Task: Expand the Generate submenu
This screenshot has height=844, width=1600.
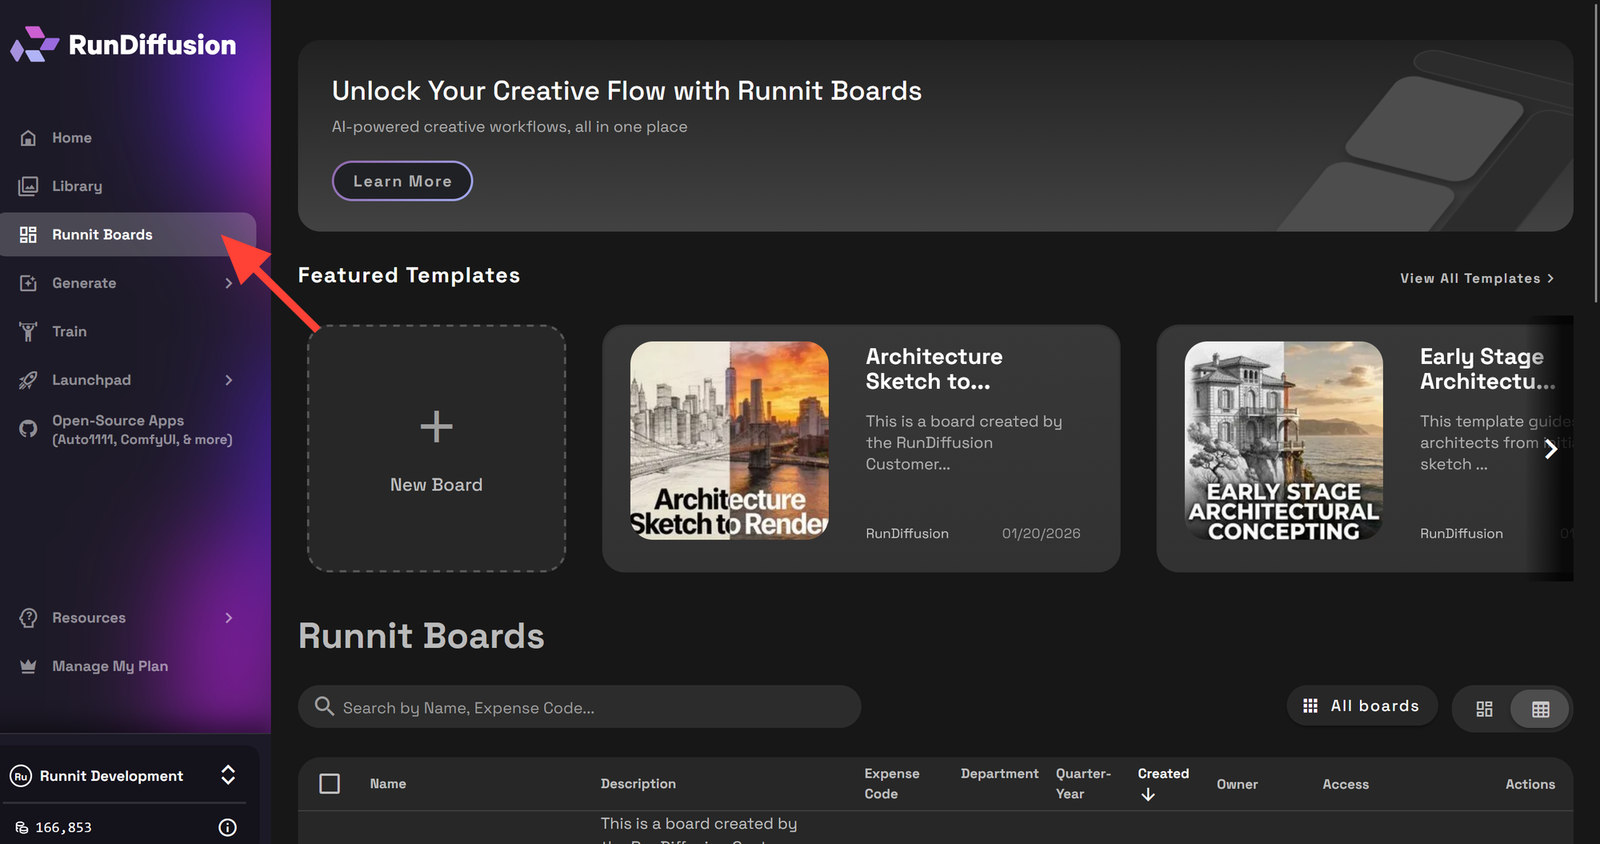Action: 228,284
